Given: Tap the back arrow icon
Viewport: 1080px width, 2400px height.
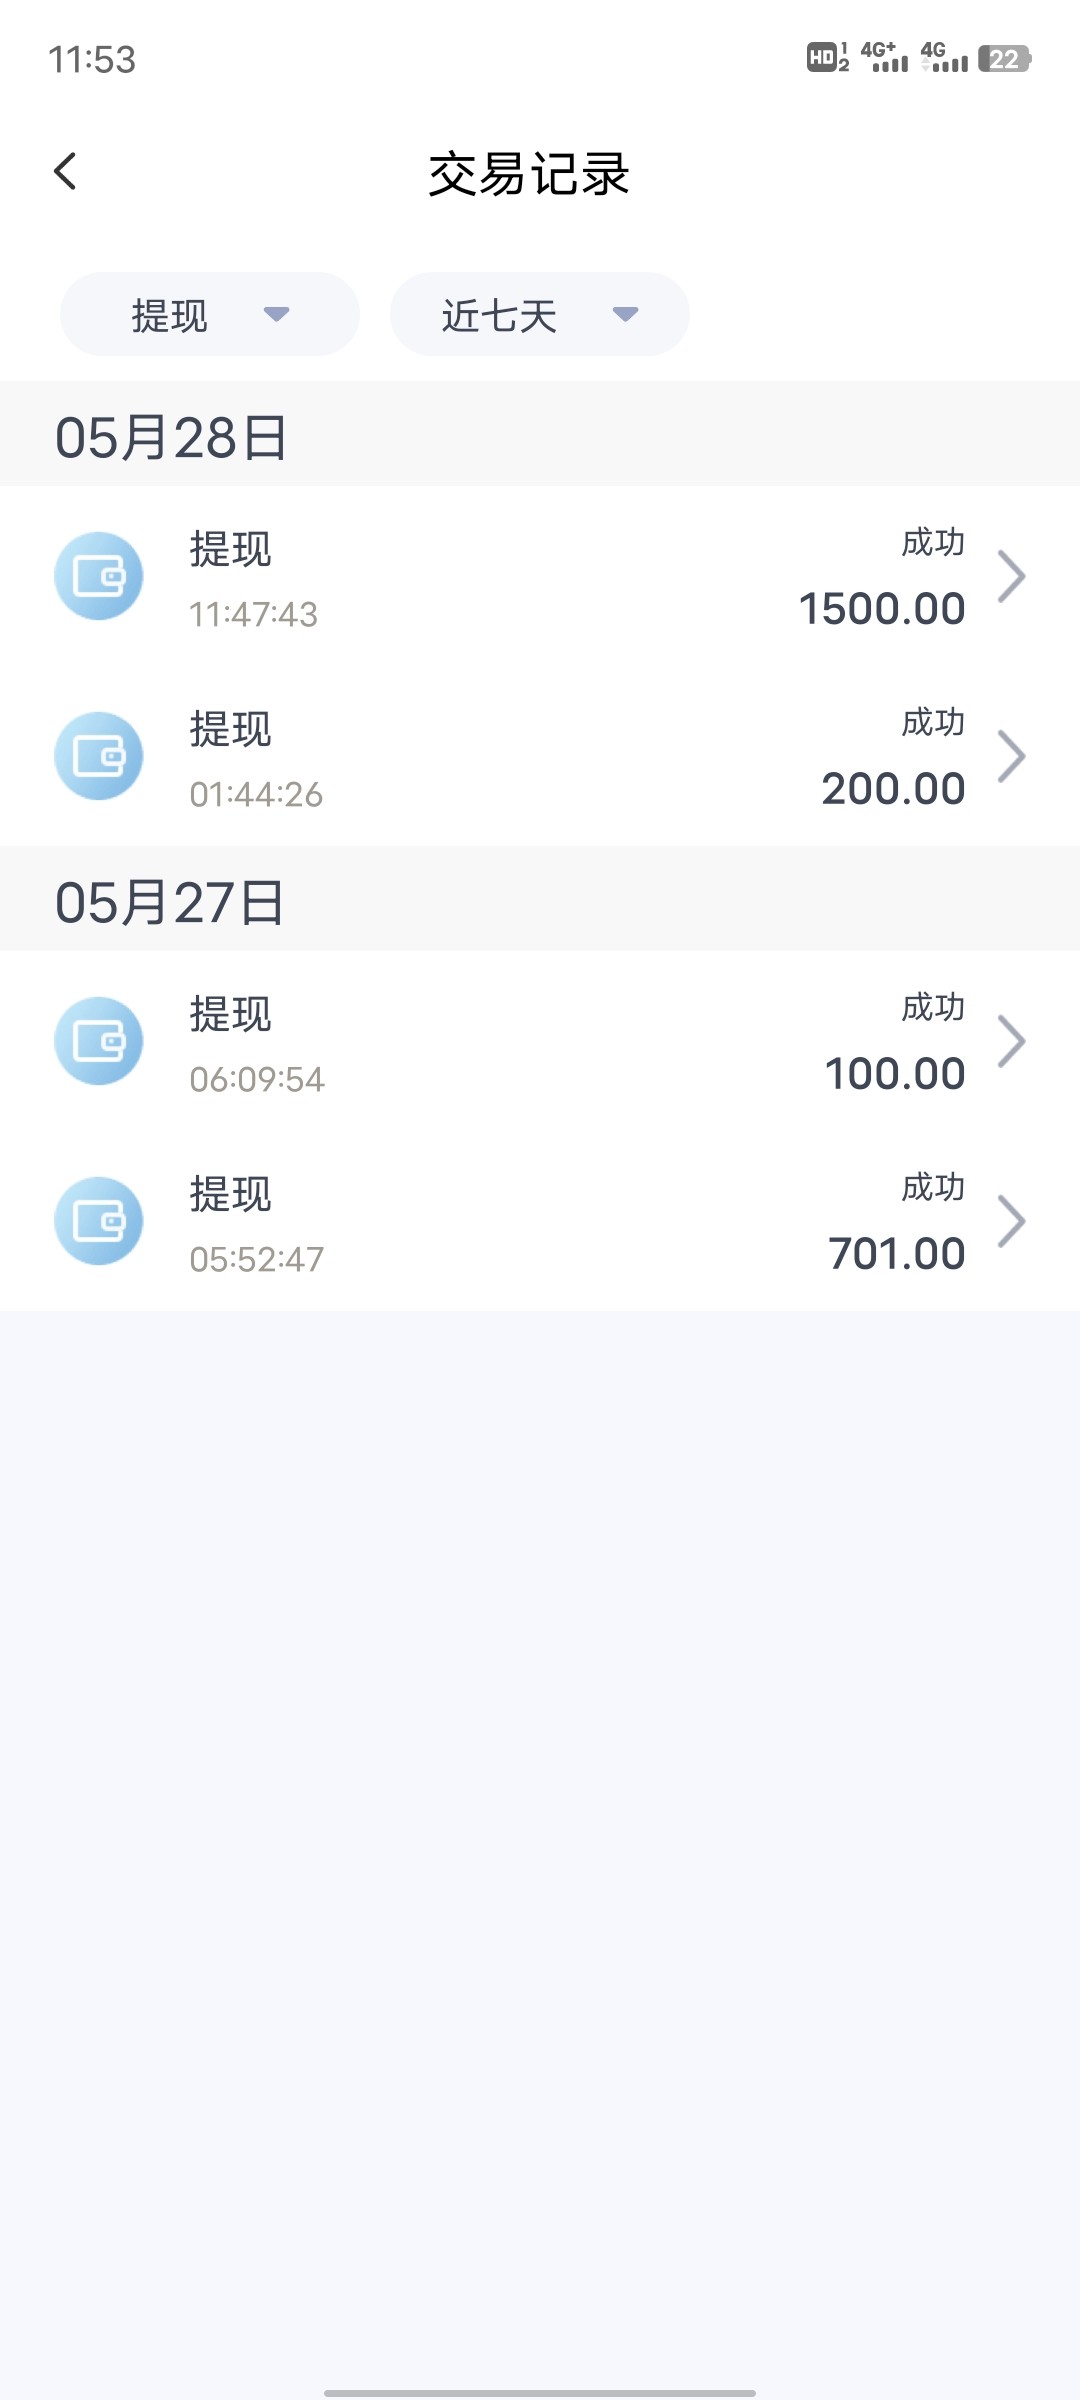Looking at the screenshot, I should [66, 171].
